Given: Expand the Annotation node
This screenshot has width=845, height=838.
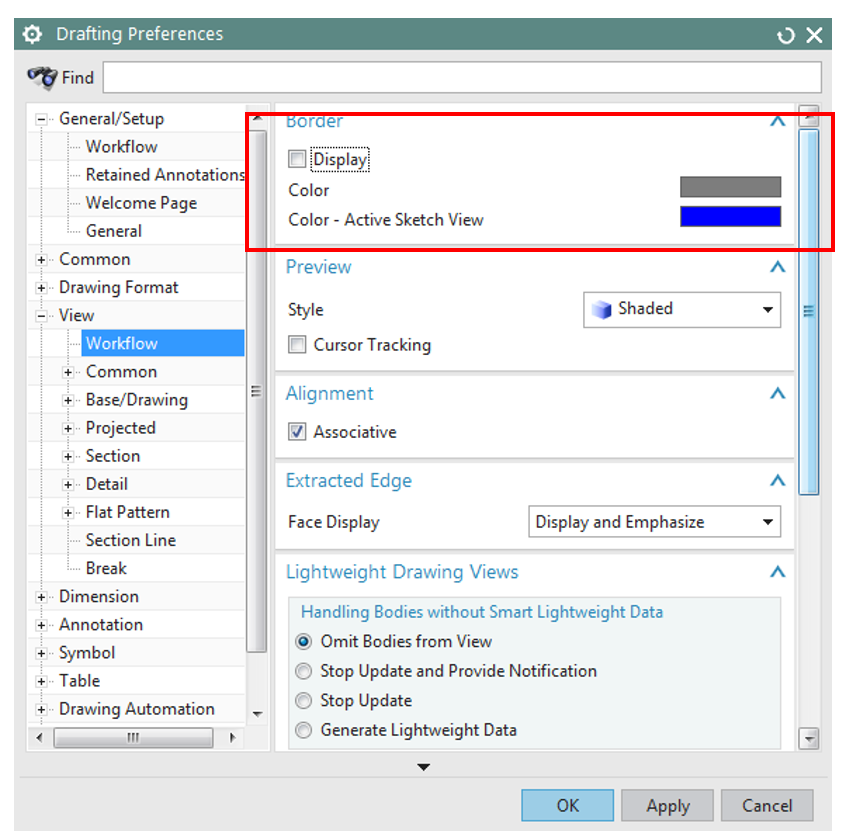Looking at the screenshot, I should [41, 625].
